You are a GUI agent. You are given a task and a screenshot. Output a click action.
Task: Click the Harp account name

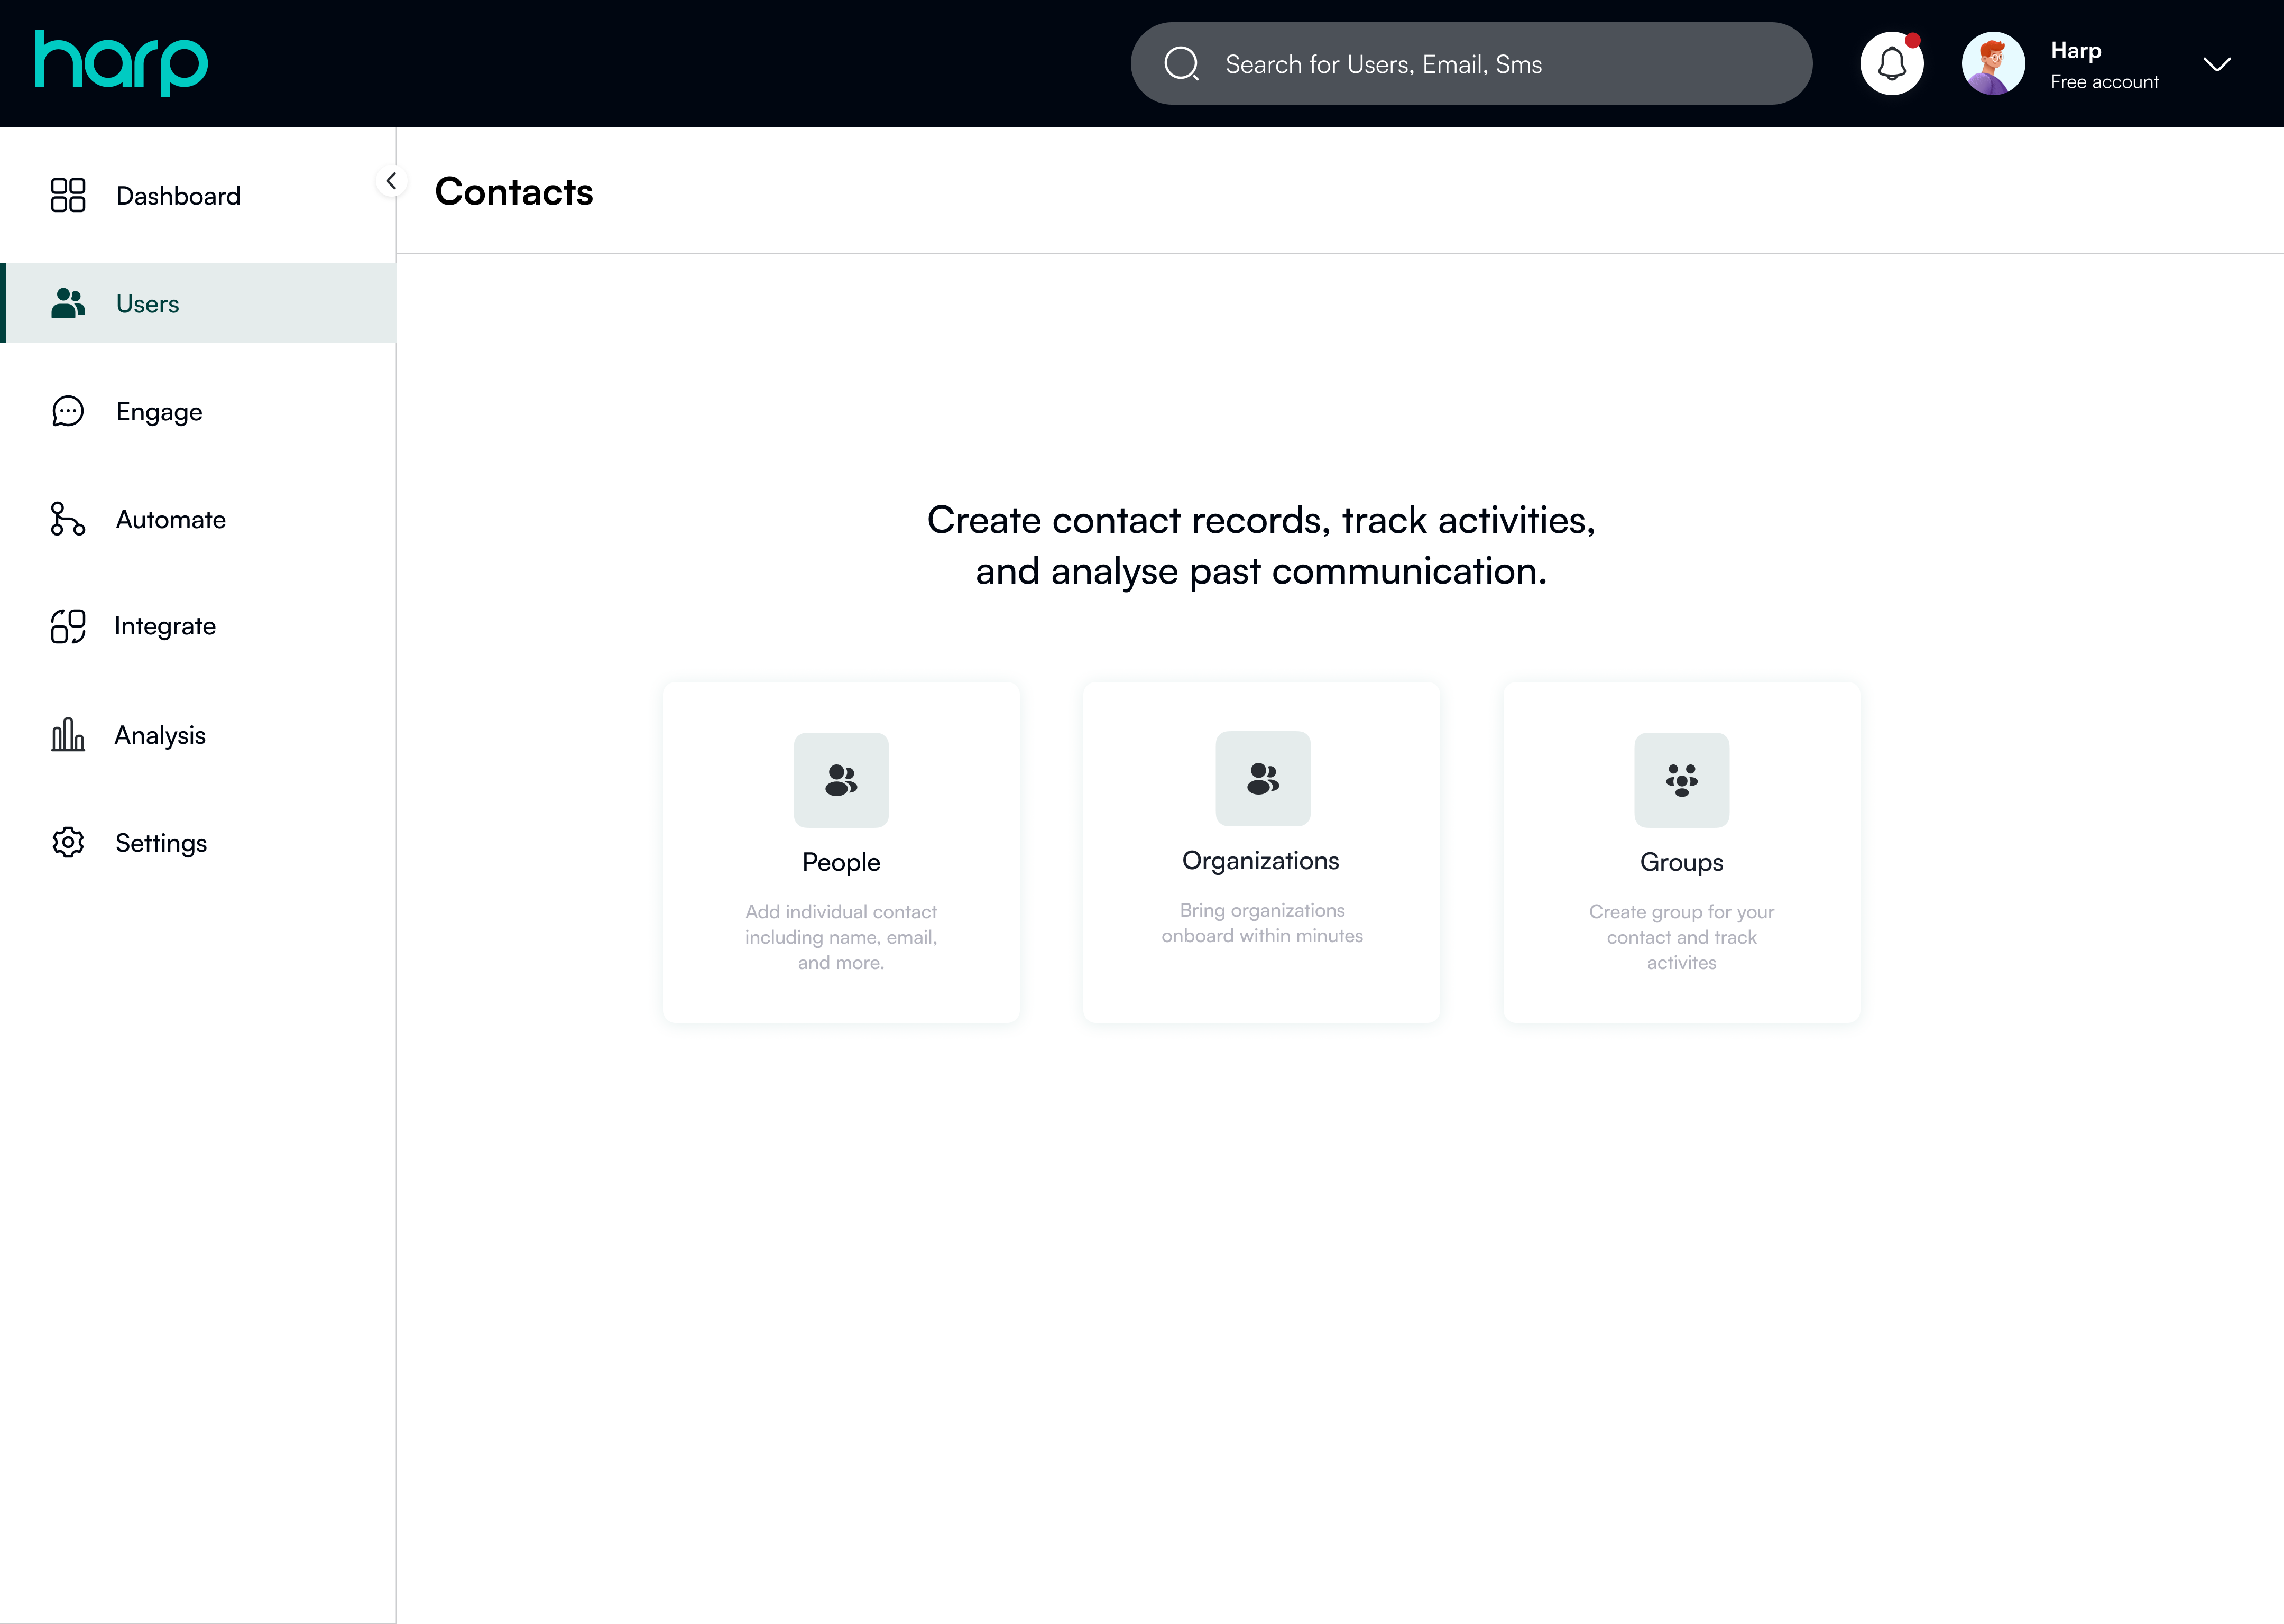coord(2076,50)
